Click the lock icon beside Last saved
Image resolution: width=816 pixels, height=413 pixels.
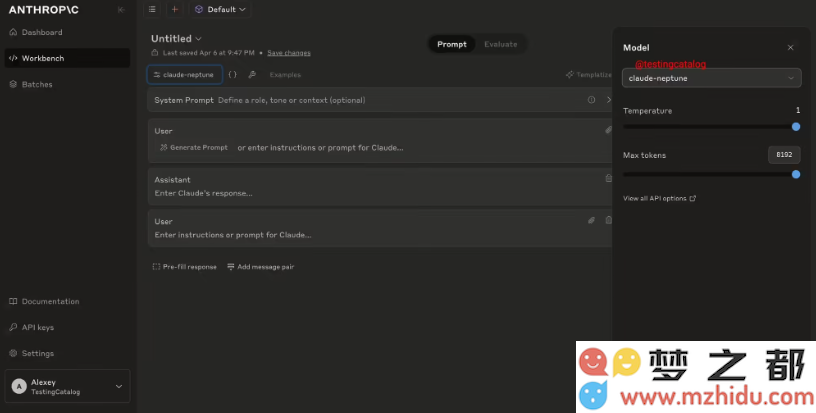point(155,53)
